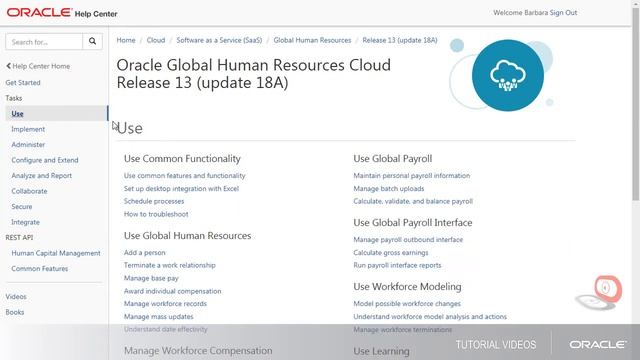Open Calculate gross earnings link

click(x=391, y=253)
